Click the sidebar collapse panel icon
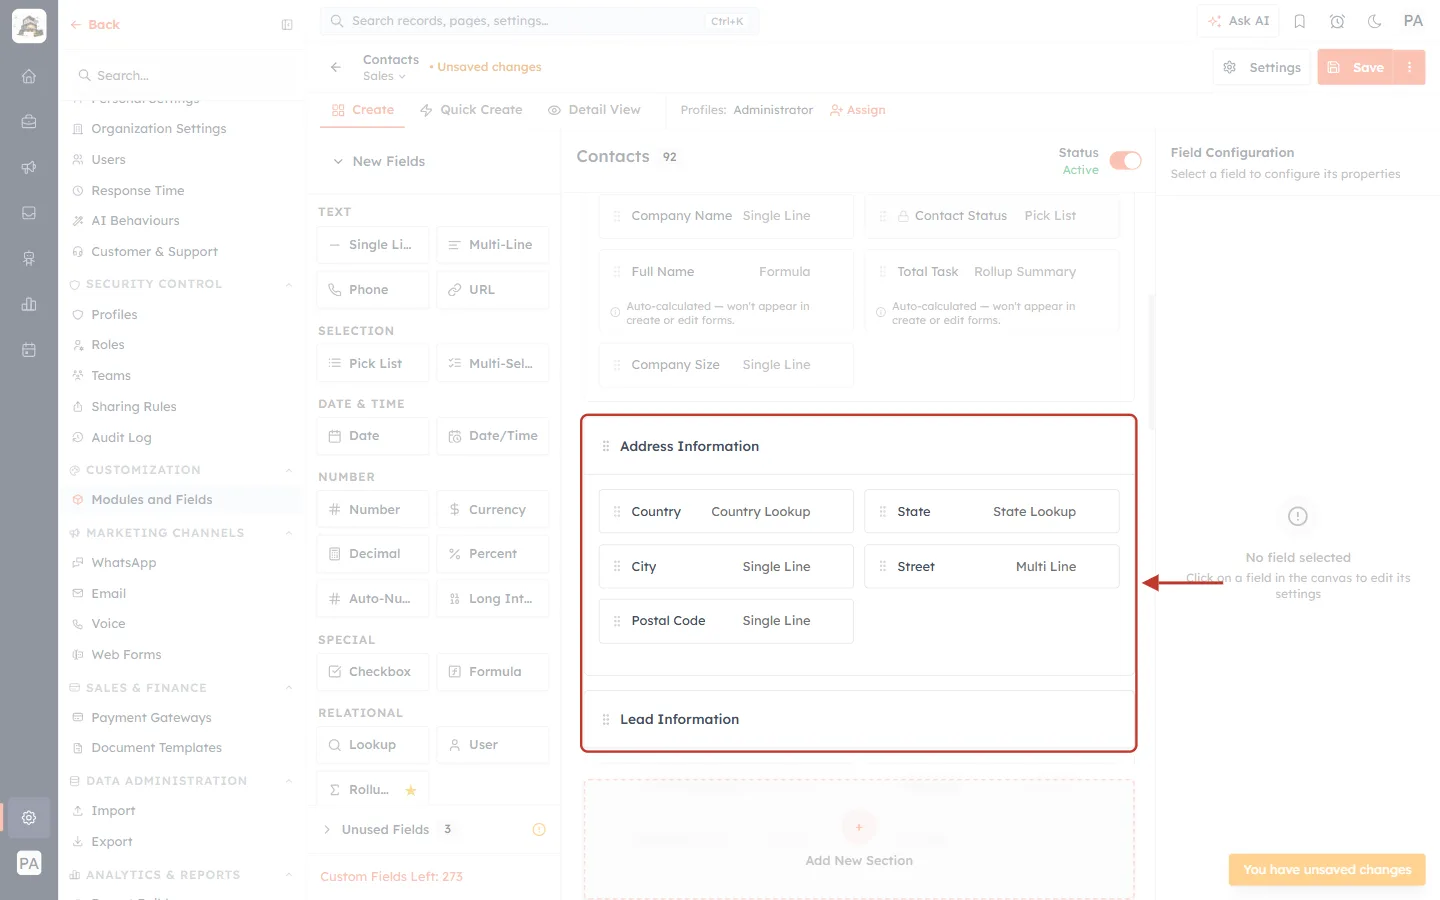1440x900 pixels. pos(287,25)
